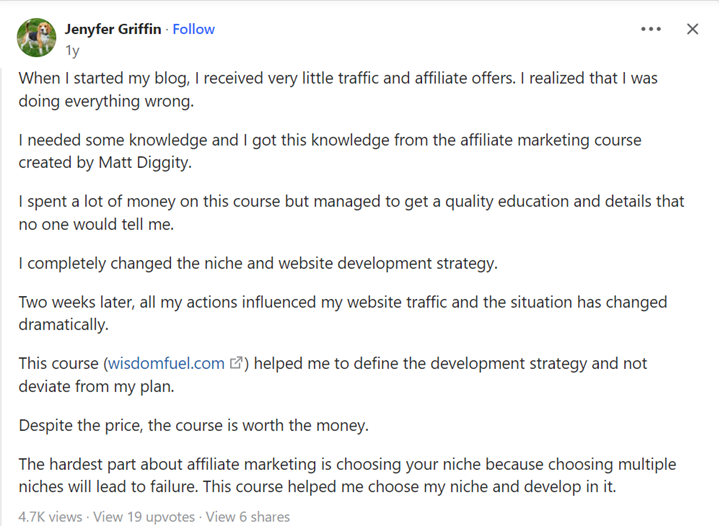Screen dimensions: 719x526
Task: Click the sentence "I spent a lot of money"
Action: pyautogui.click(x=351, y=213)
